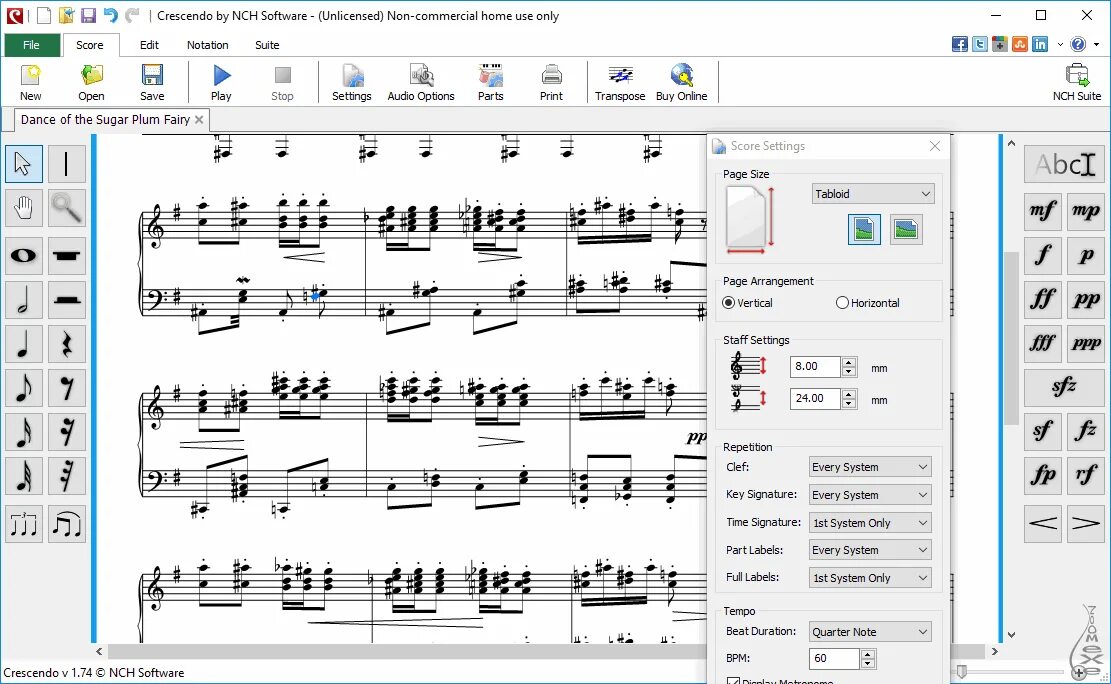
Task: Select the triplet tuplet tool
Action: tap(23, 525)
